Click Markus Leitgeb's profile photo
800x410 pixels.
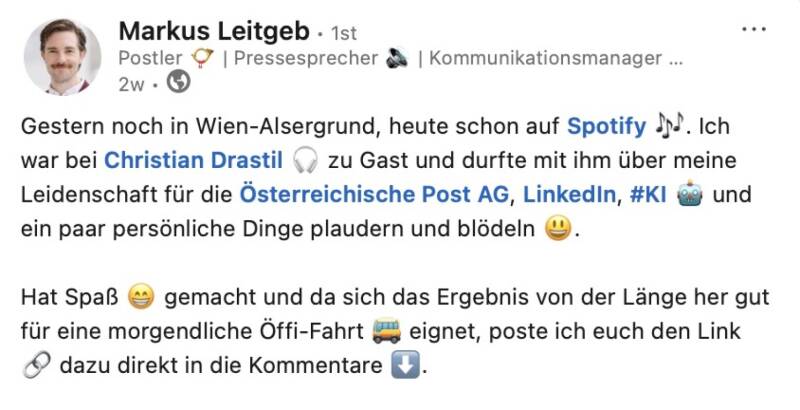(62, 56)
